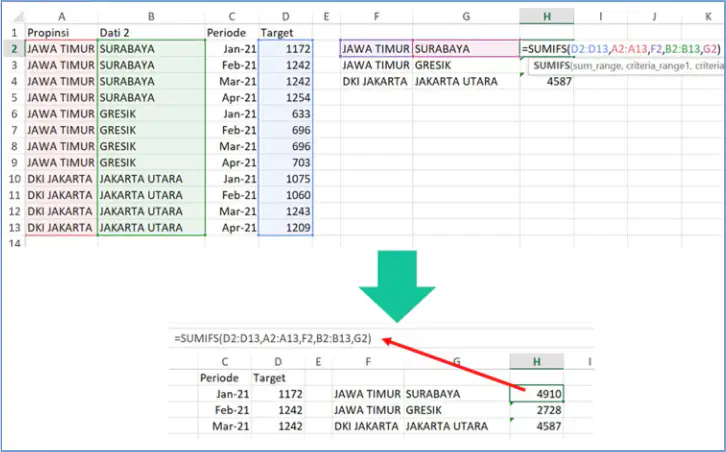Screen dimensions: 726x452
Task: Click Target value 696 in row 7
Action: tap(286, 130)
